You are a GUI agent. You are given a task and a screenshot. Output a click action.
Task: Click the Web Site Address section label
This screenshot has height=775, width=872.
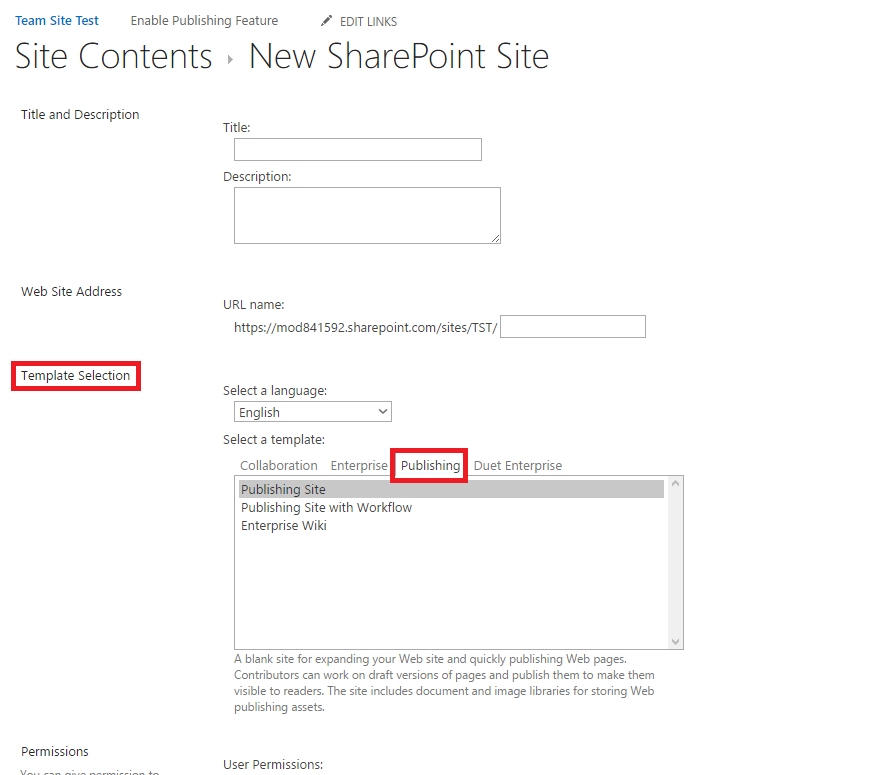click(71, 291)
